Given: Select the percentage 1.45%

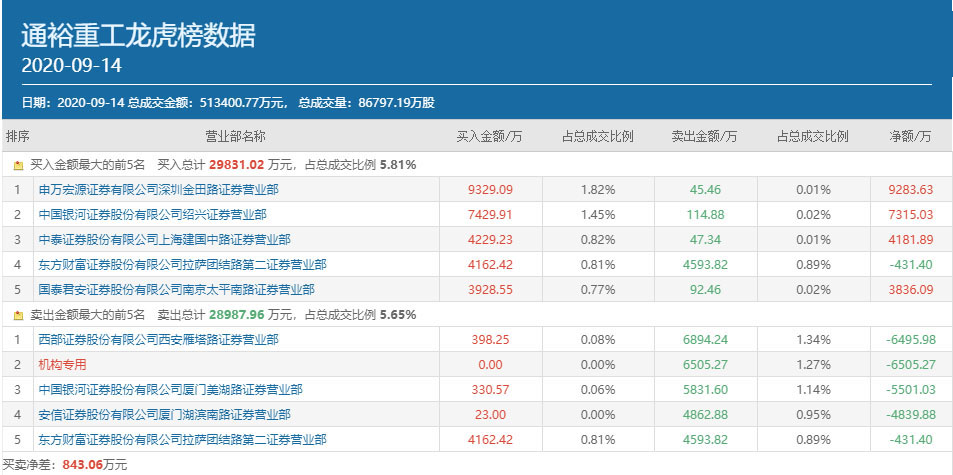Looking at the screenshot, I should pos(598,214).
